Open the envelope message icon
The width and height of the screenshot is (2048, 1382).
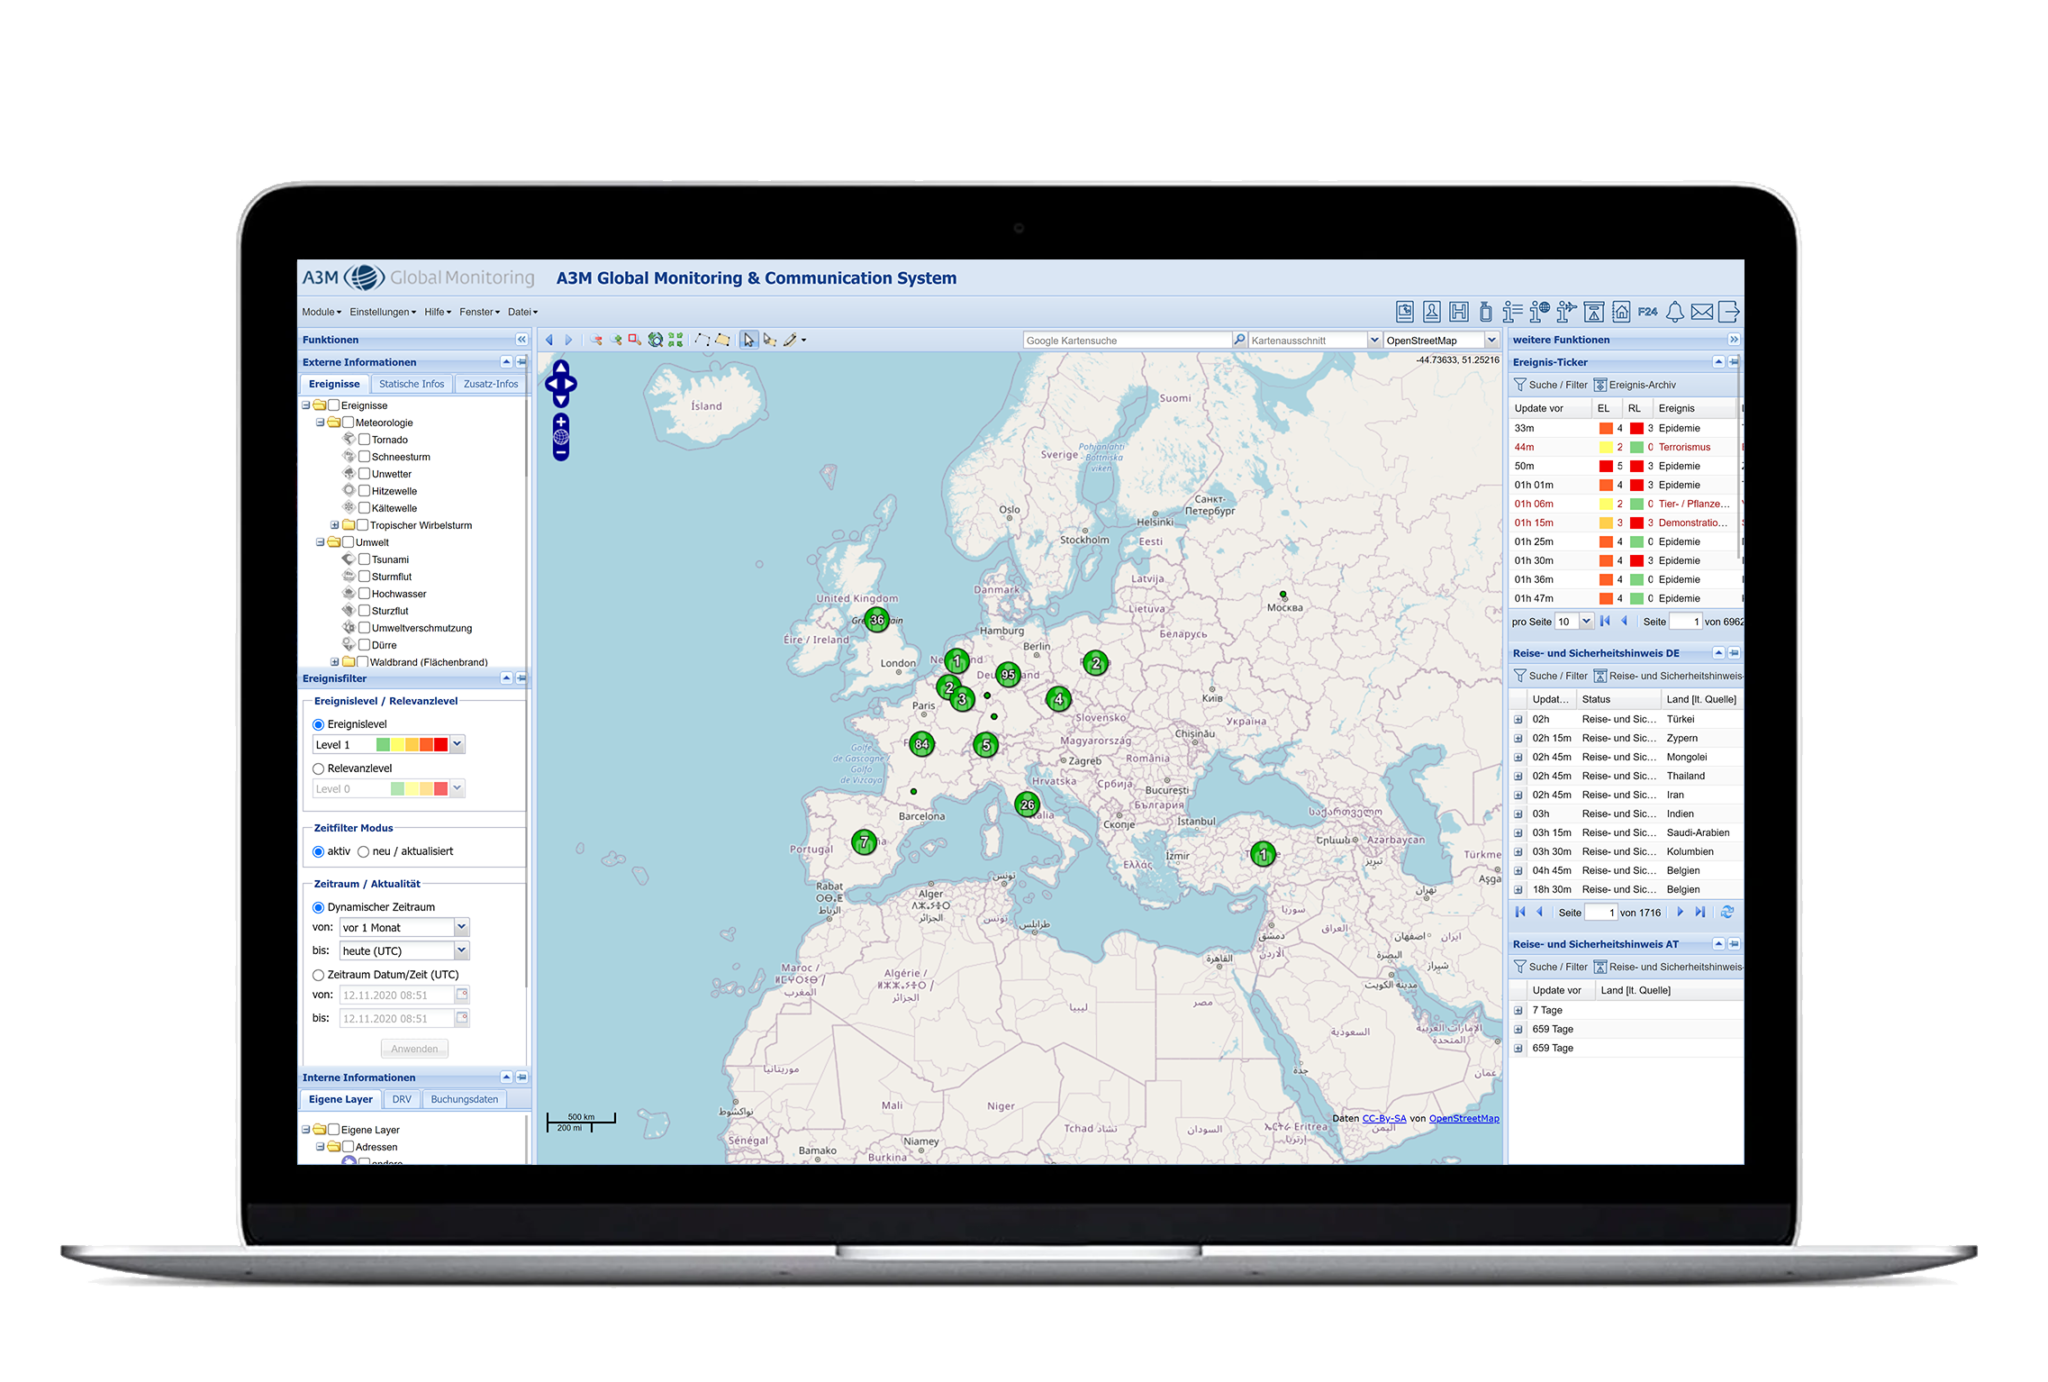click(1702, 312)
